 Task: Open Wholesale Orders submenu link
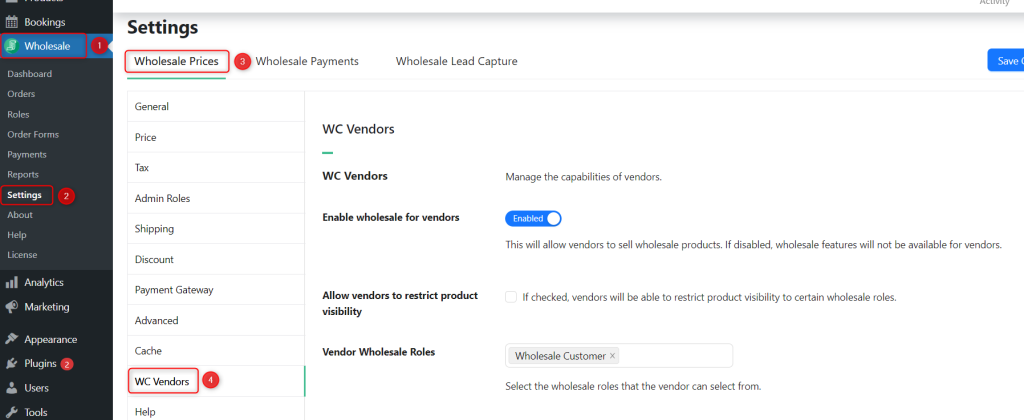coord(21,94)
